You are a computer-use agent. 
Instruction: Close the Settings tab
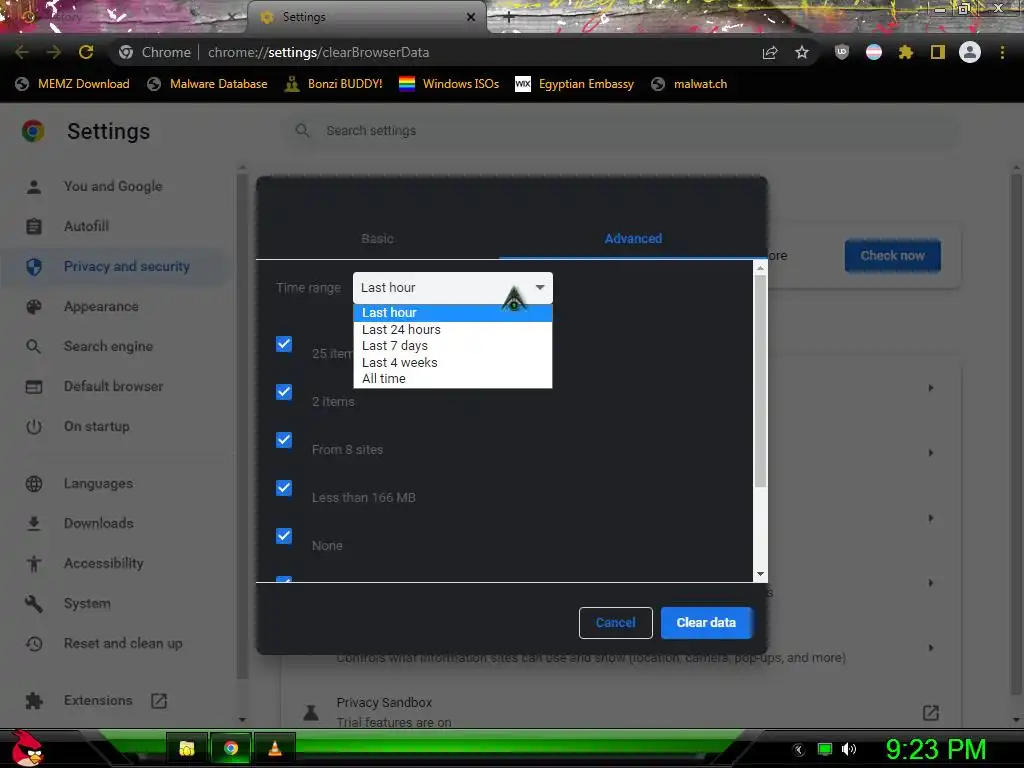tap(471, 17)
